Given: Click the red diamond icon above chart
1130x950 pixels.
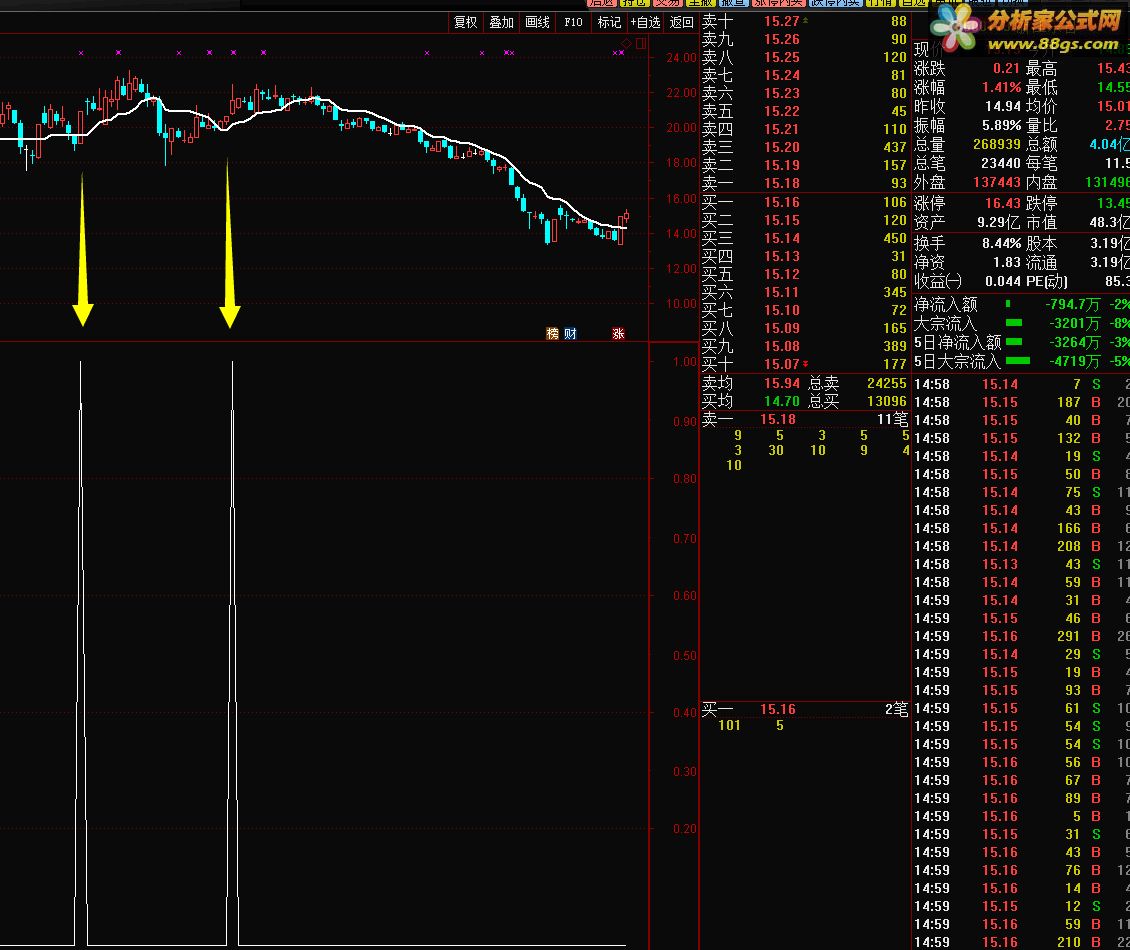Looking at the screenshot, I should pyautogui.click(x=626, y=44).
